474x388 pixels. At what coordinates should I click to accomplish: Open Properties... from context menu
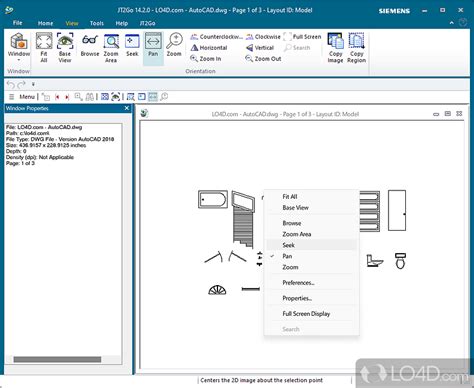coord(311,298)
